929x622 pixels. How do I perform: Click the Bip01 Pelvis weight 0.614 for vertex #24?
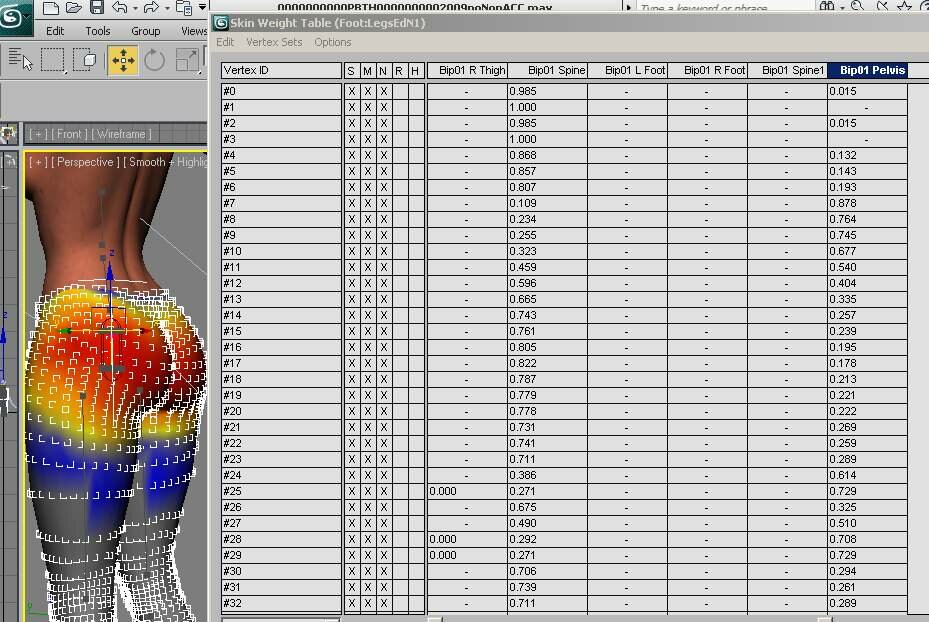[x=867, y=475]
